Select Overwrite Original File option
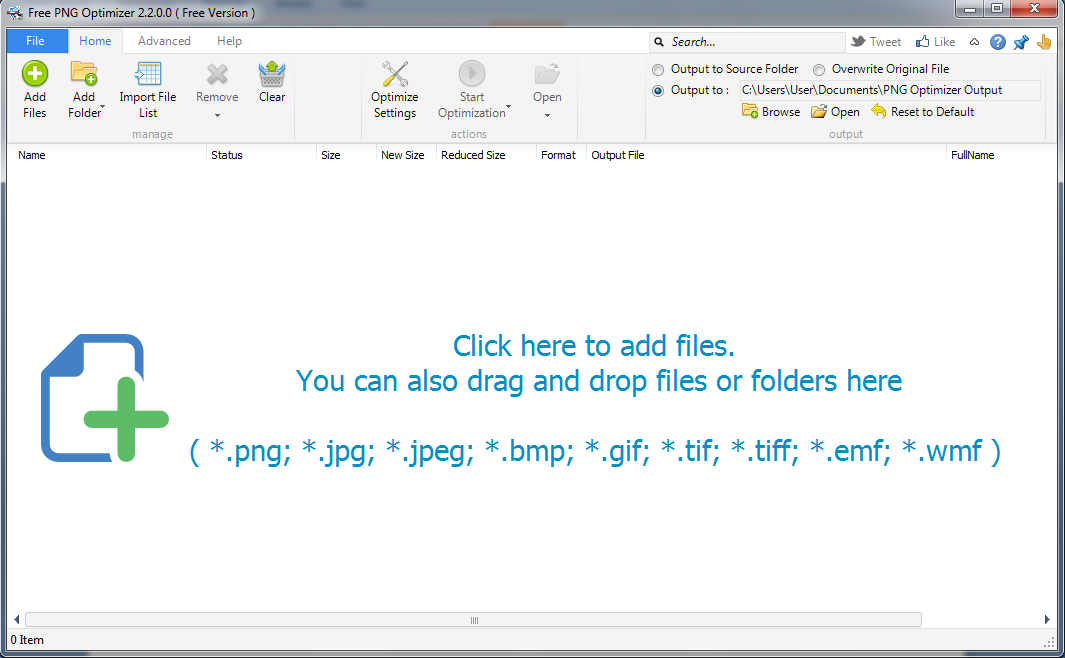Screen dimensions: 1065x658 (819, 70)
